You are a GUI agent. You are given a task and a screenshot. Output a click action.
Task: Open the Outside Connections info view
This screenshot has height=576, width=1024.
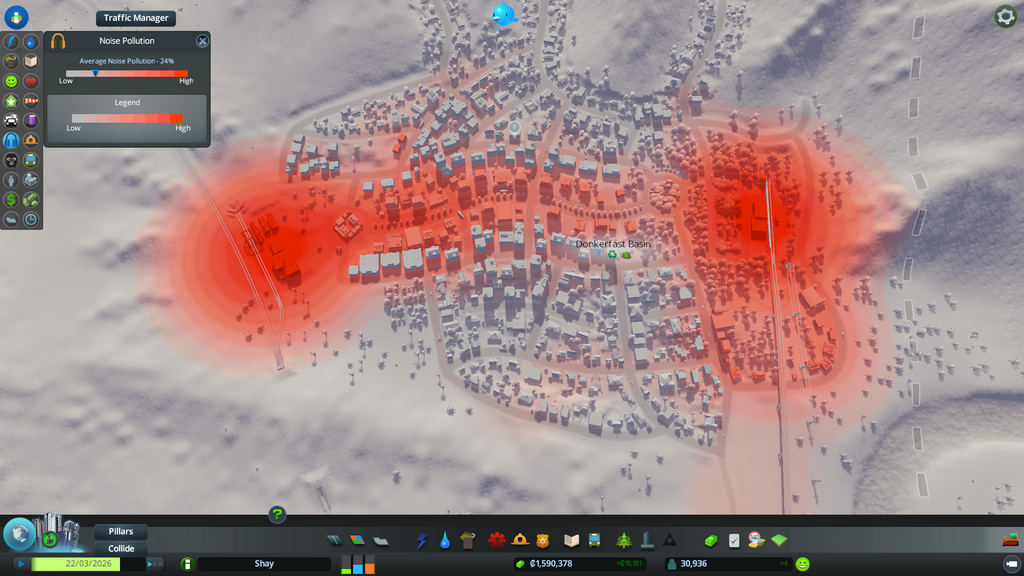point(31,180)
